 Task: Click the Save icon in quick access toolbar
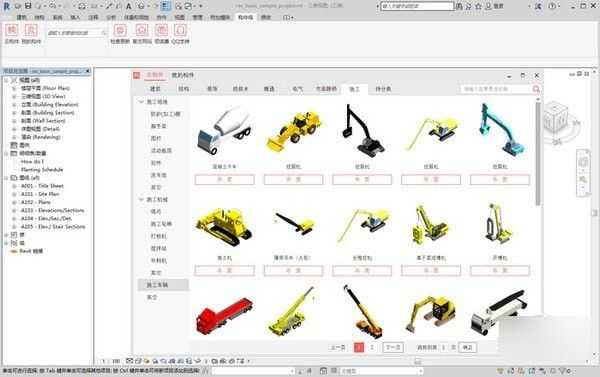tap(28, 6)
